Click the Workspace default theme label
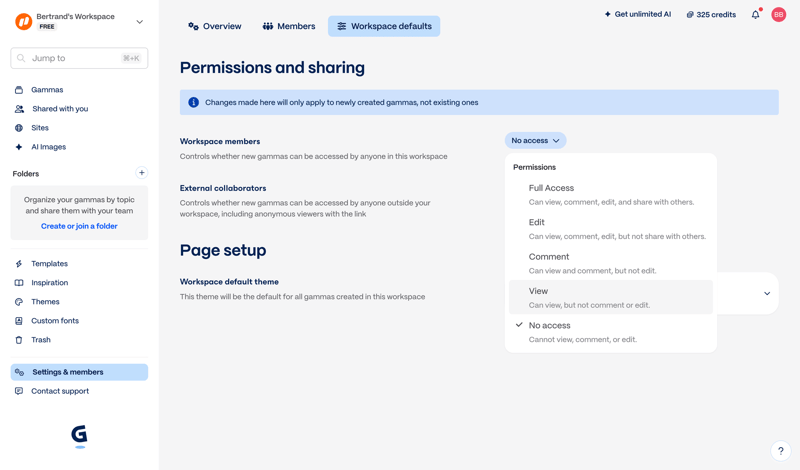 229,282
